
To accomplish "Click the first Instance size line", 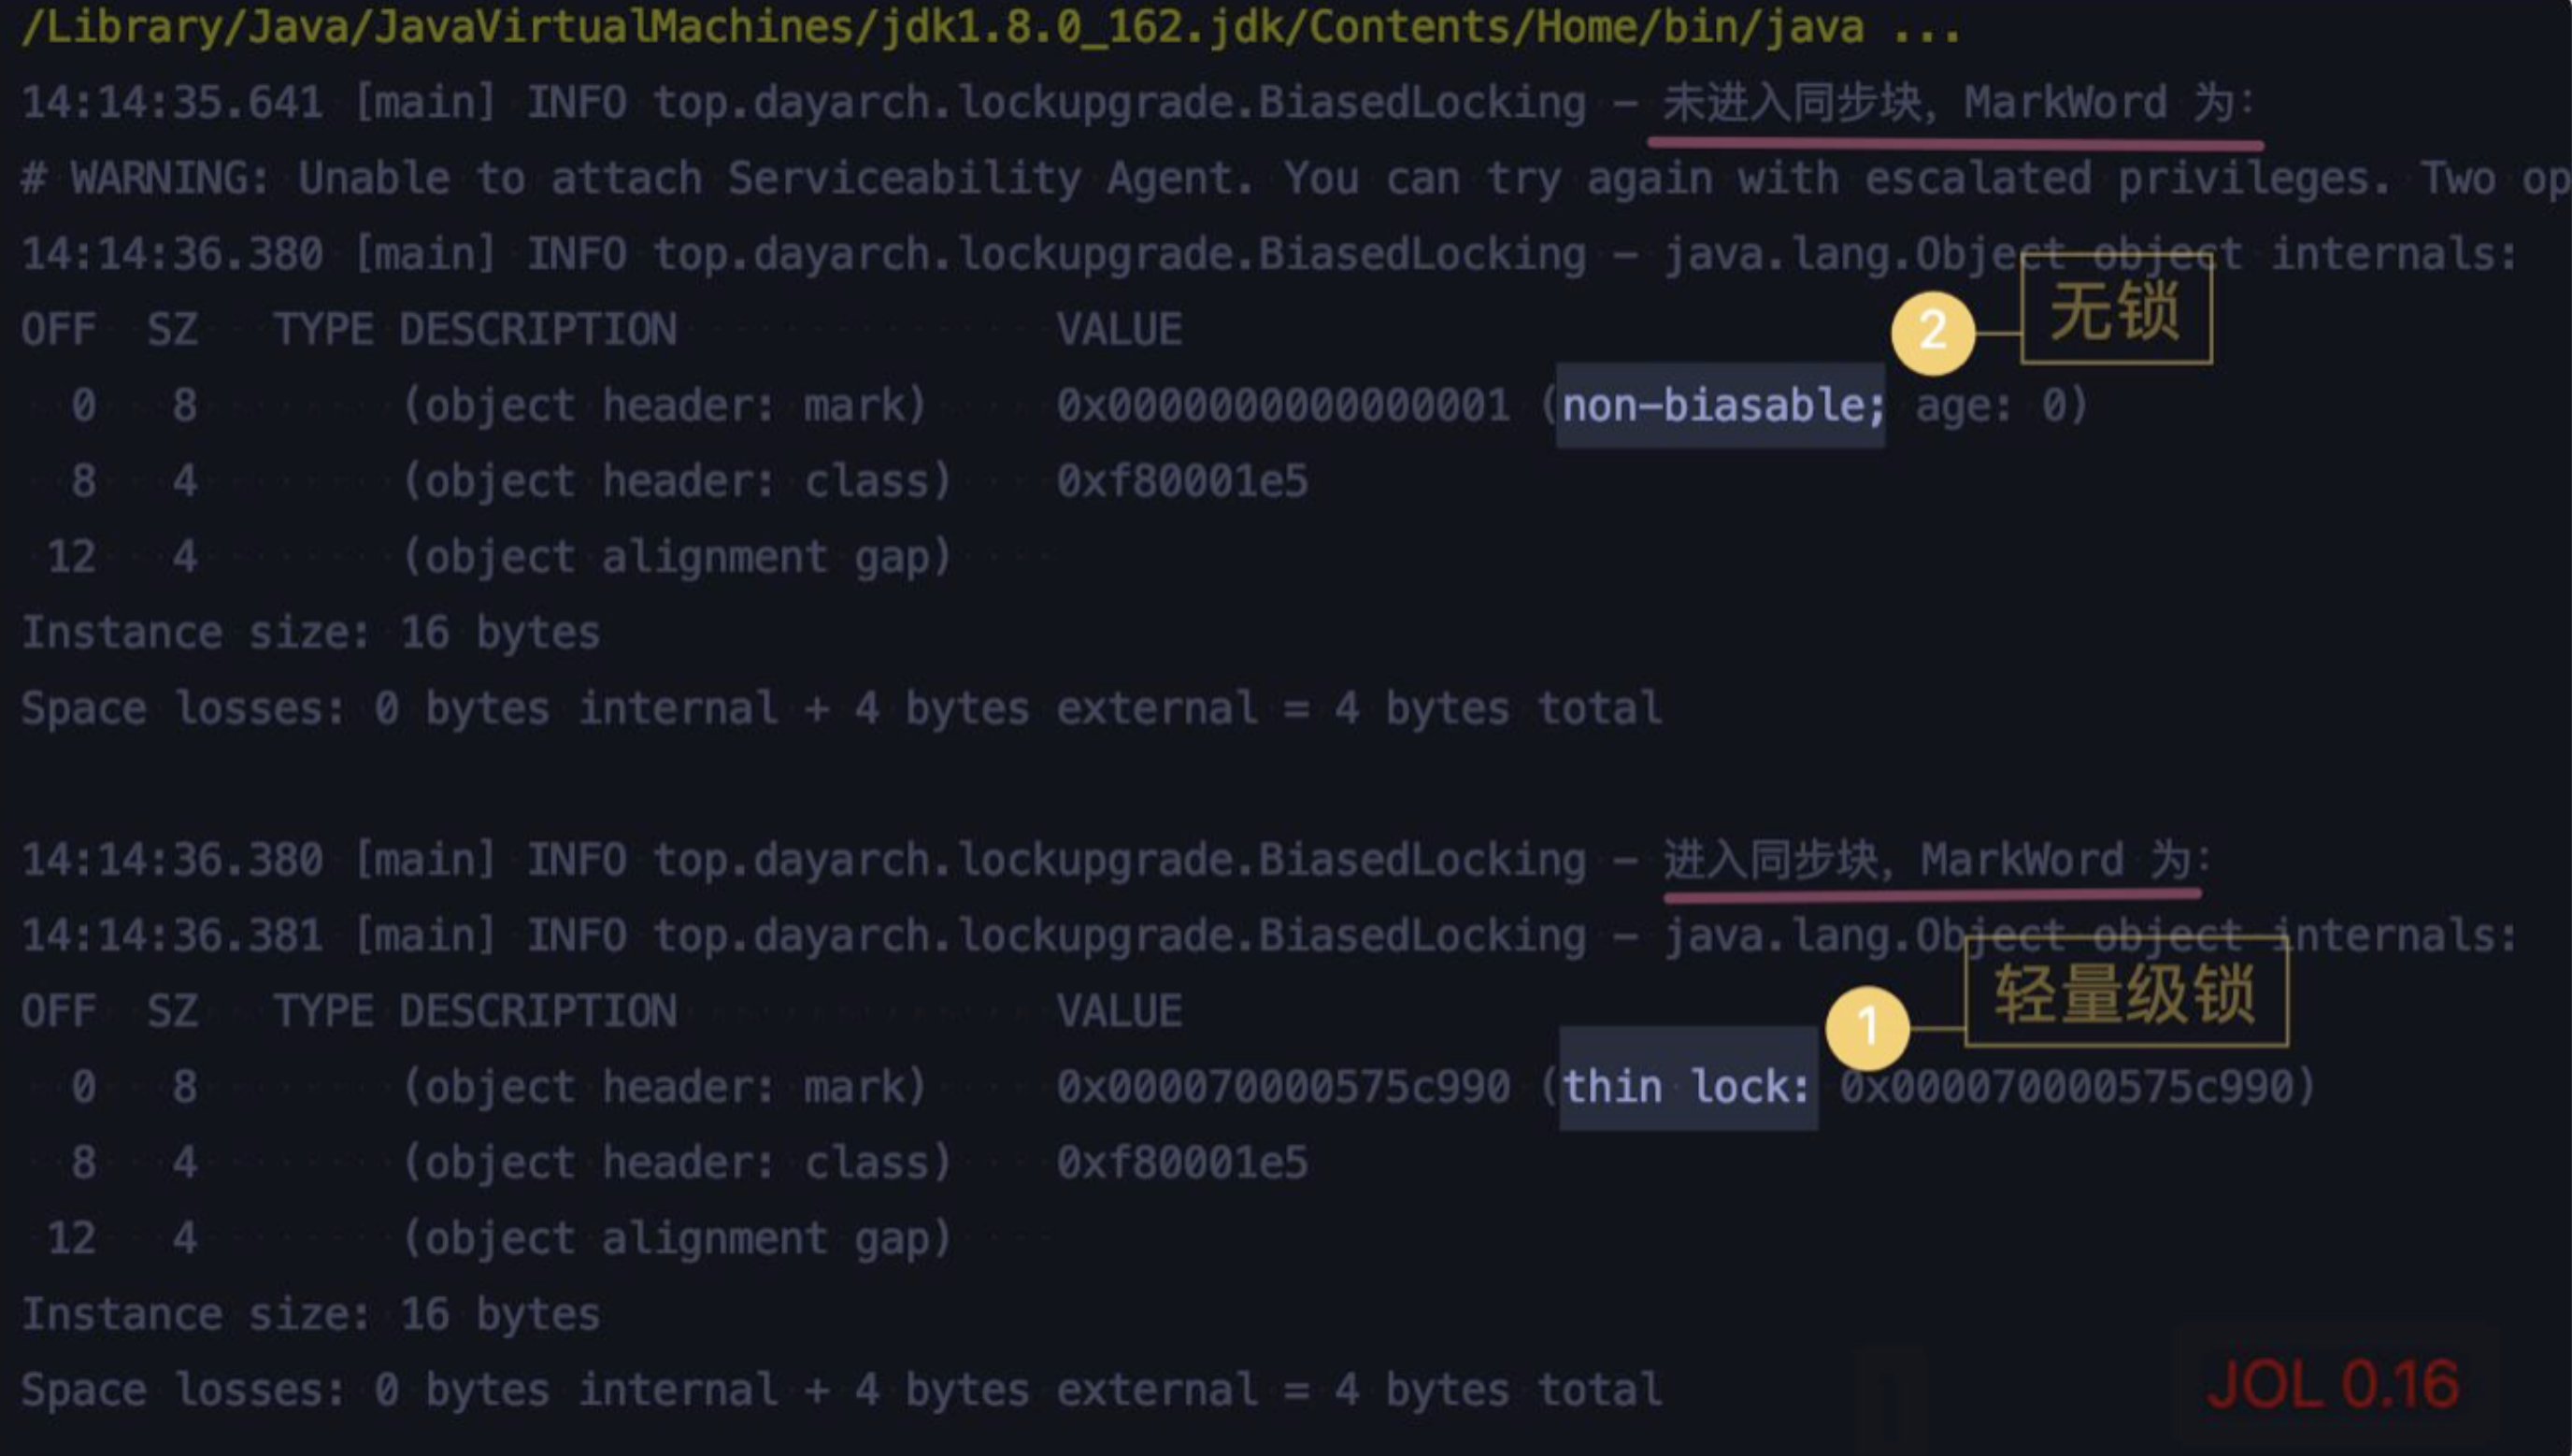I will point(310,632).
